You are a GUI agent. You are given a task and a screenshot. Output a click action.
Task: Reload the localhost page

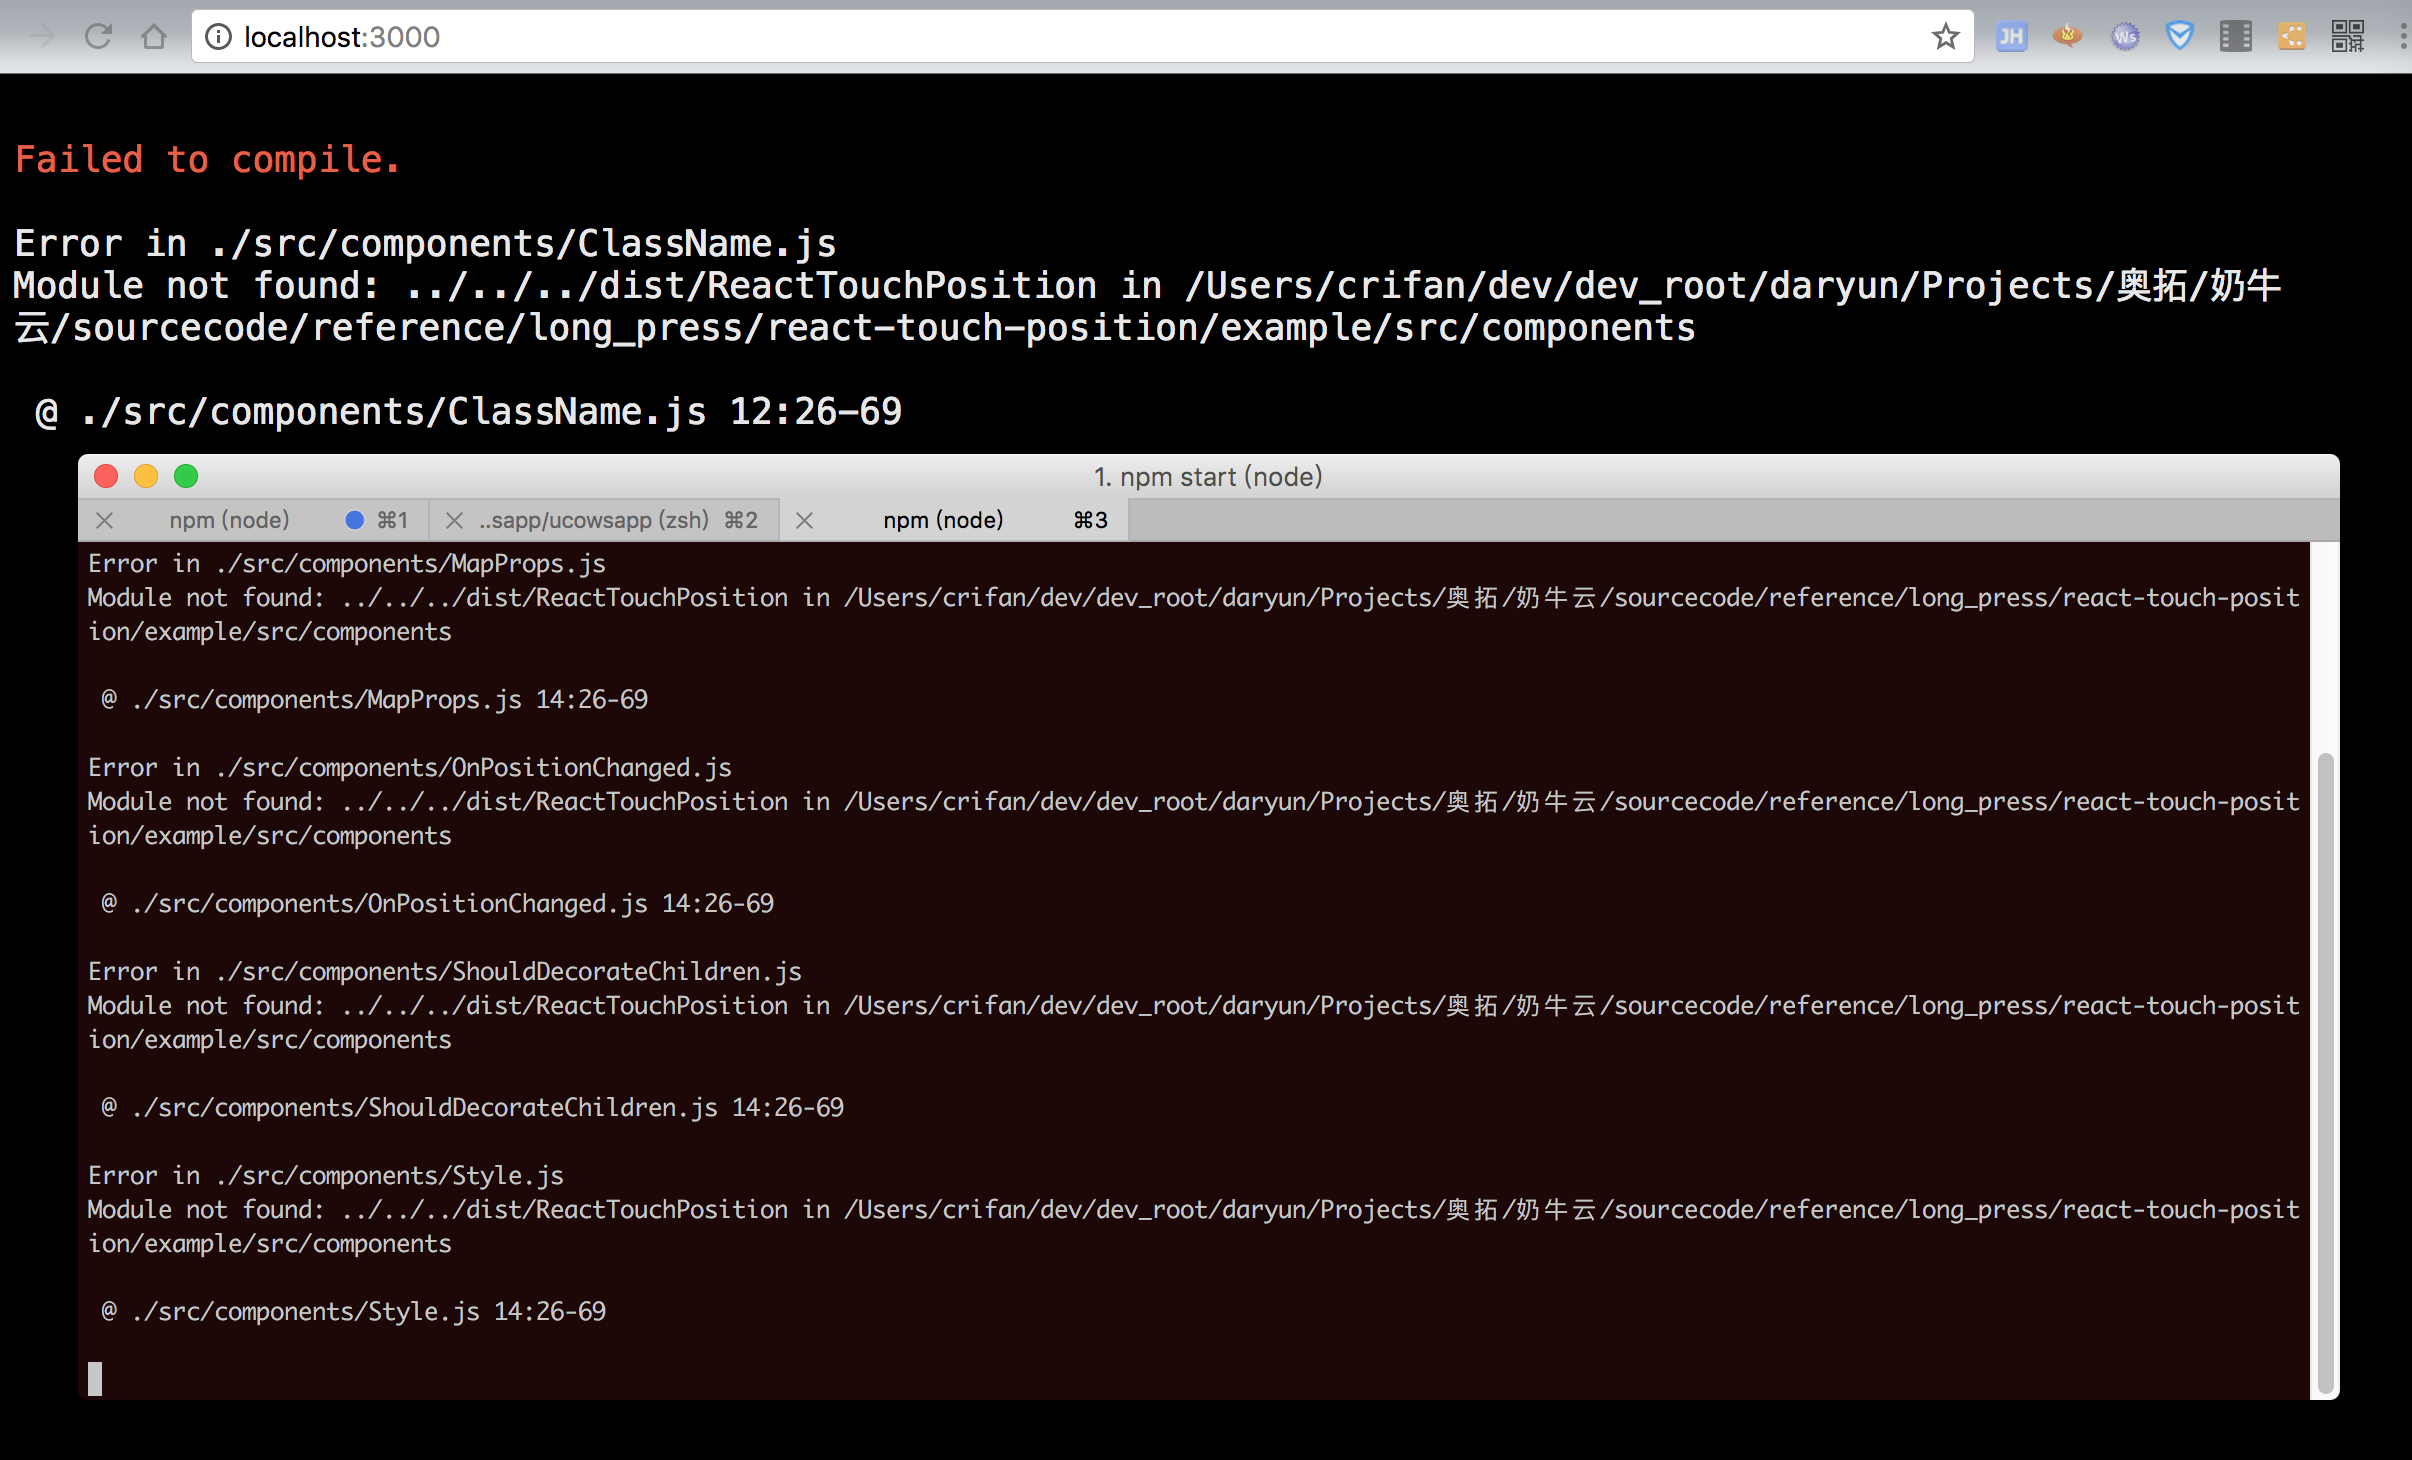point(98,37)
